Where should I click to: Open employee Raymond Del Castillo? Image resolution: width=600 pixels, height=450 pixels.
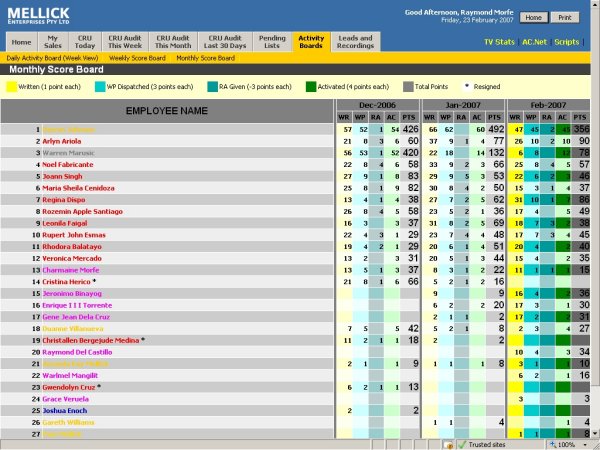pos(77,352)
